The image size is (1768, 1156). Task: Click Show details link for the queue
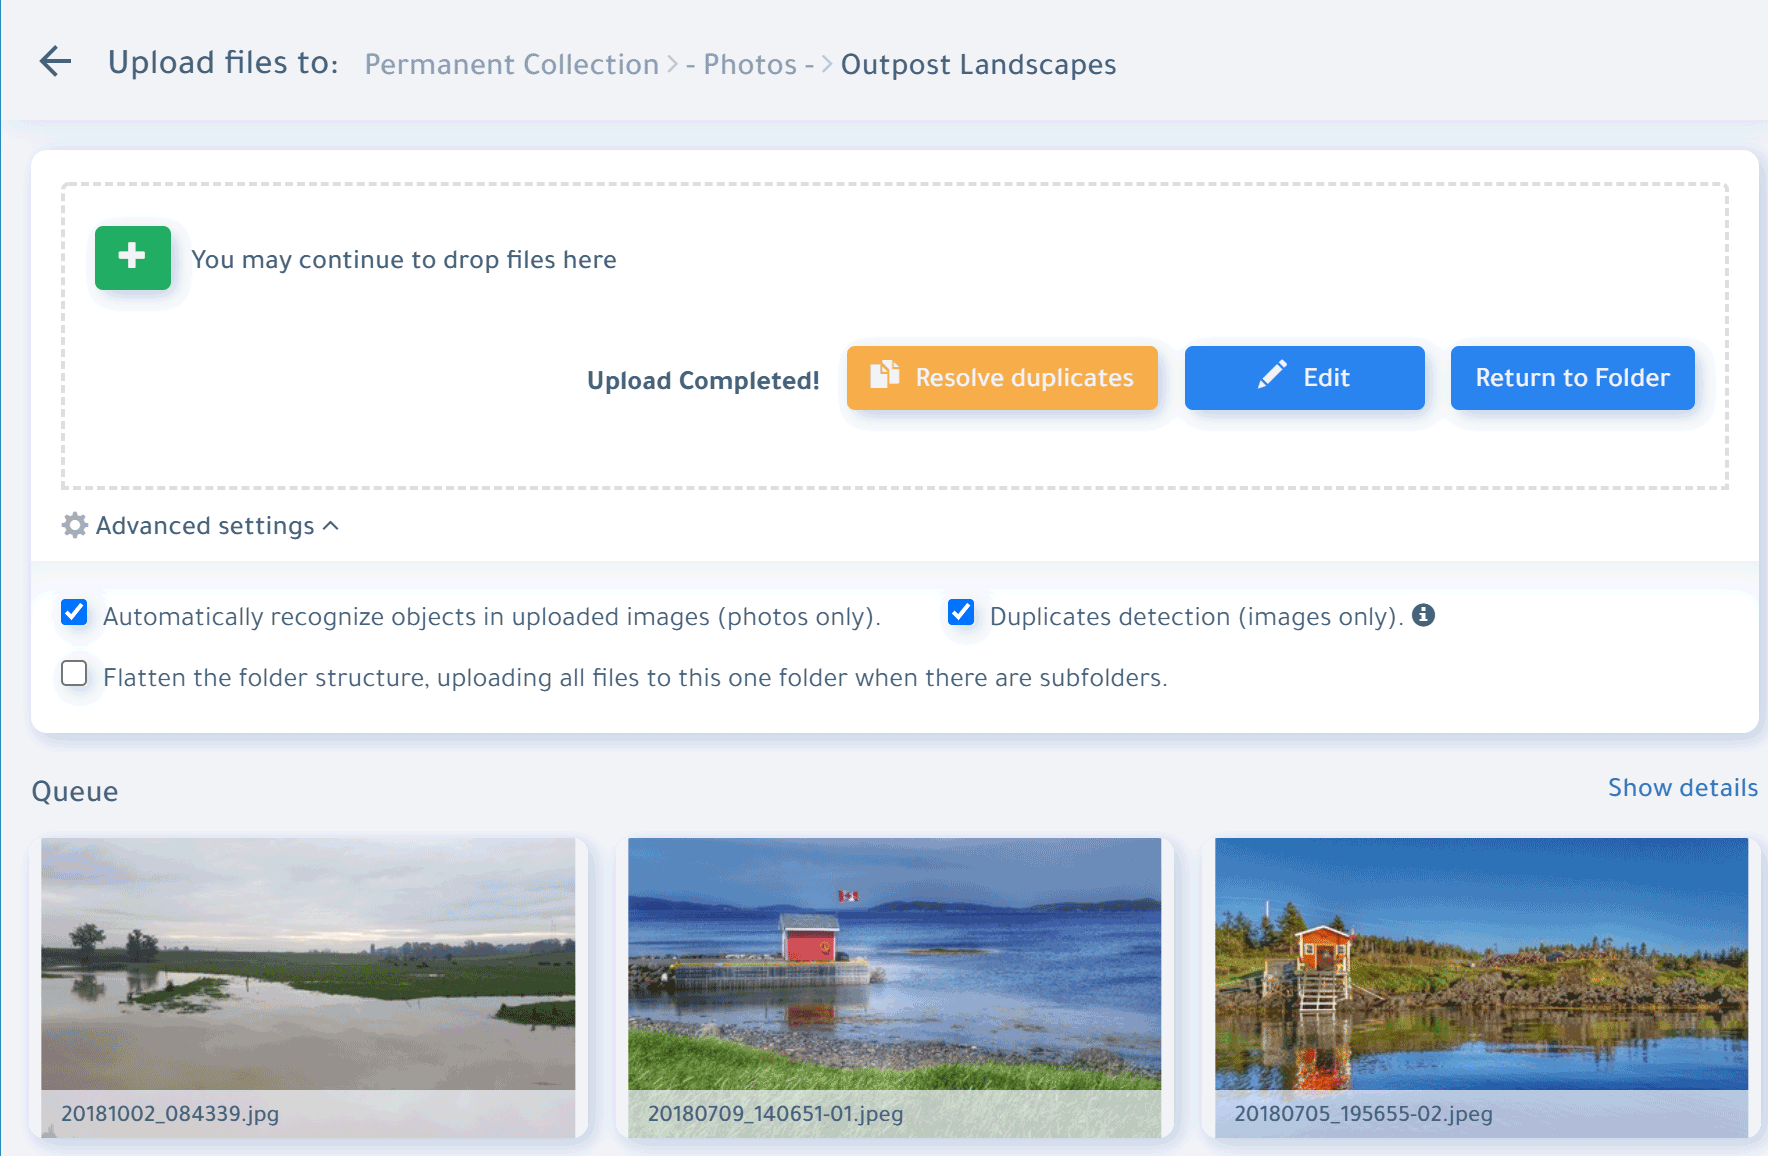[x=1682, y=788]
